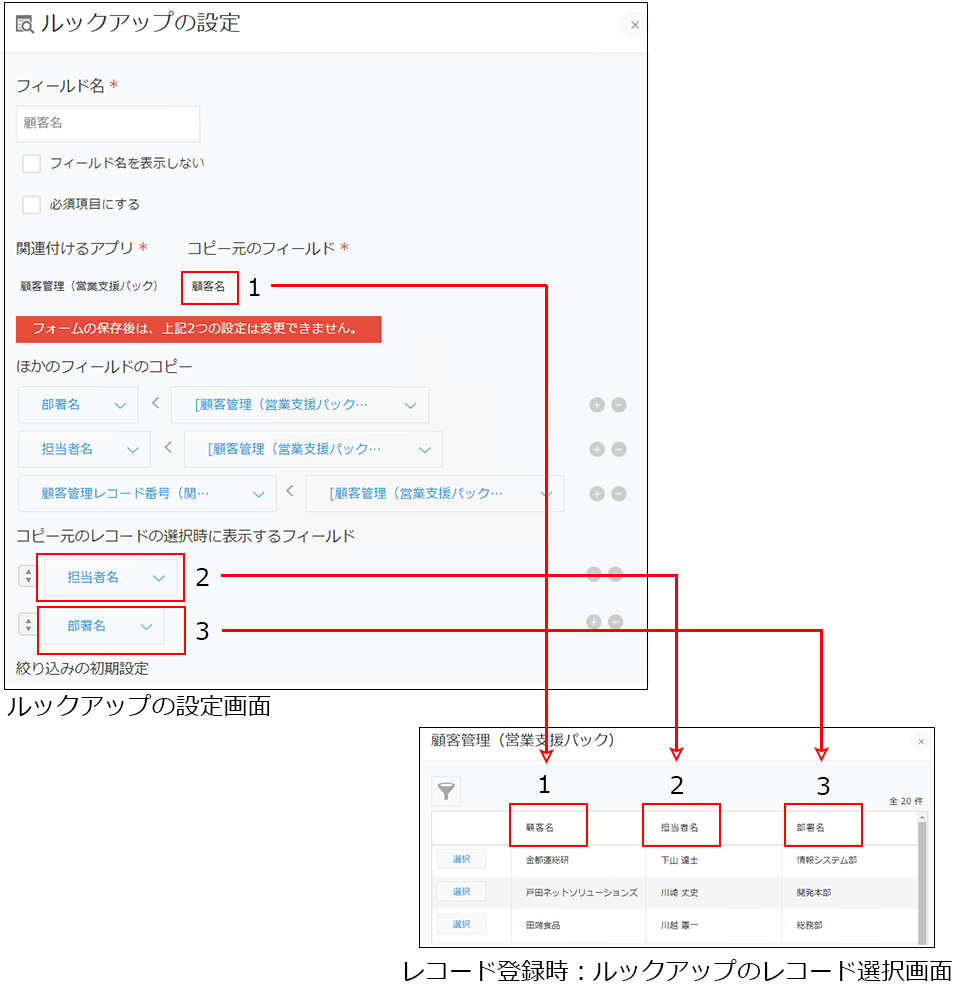Click the filter funnel icon in the record selection screen
The image size is (960, 1000).
(446, 791)
